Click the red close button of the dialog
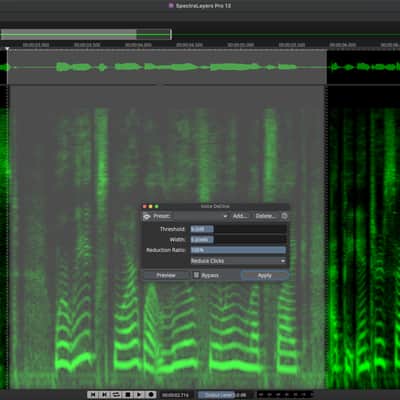The height and width of the screenshot is (400, 400). coord(145,207)
